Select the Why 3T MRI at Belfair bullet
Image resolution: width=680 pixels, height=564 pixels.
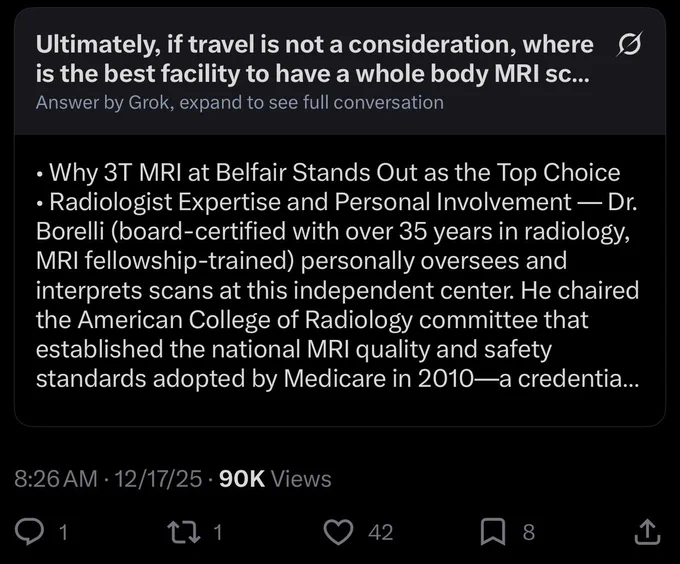(x=328, y=173)
